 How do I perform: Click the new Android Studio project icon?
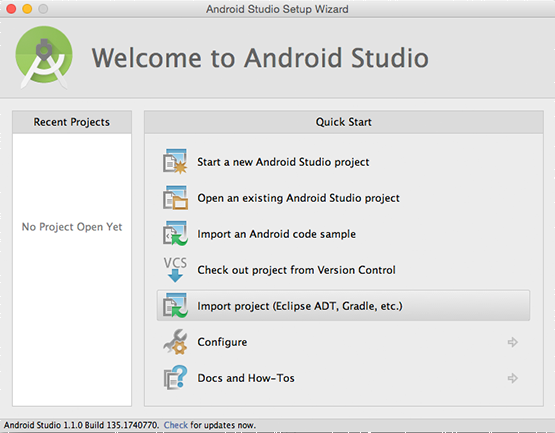(175, 161)
